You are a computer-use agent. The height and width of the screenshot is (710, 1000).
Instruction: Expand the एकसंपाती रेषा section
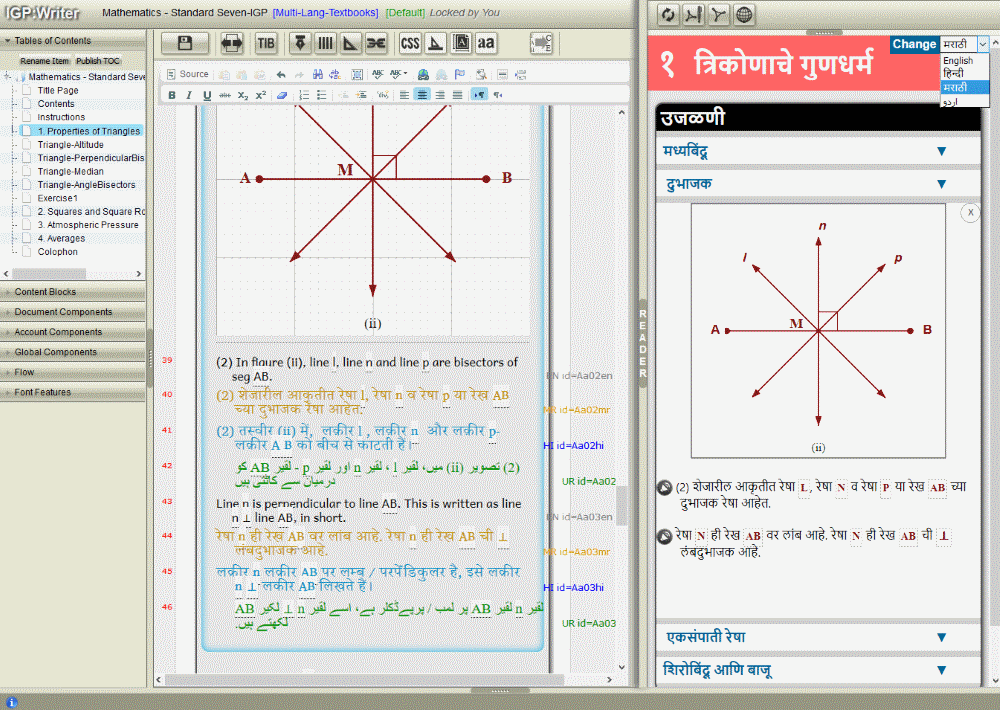[x=818, y=637]
